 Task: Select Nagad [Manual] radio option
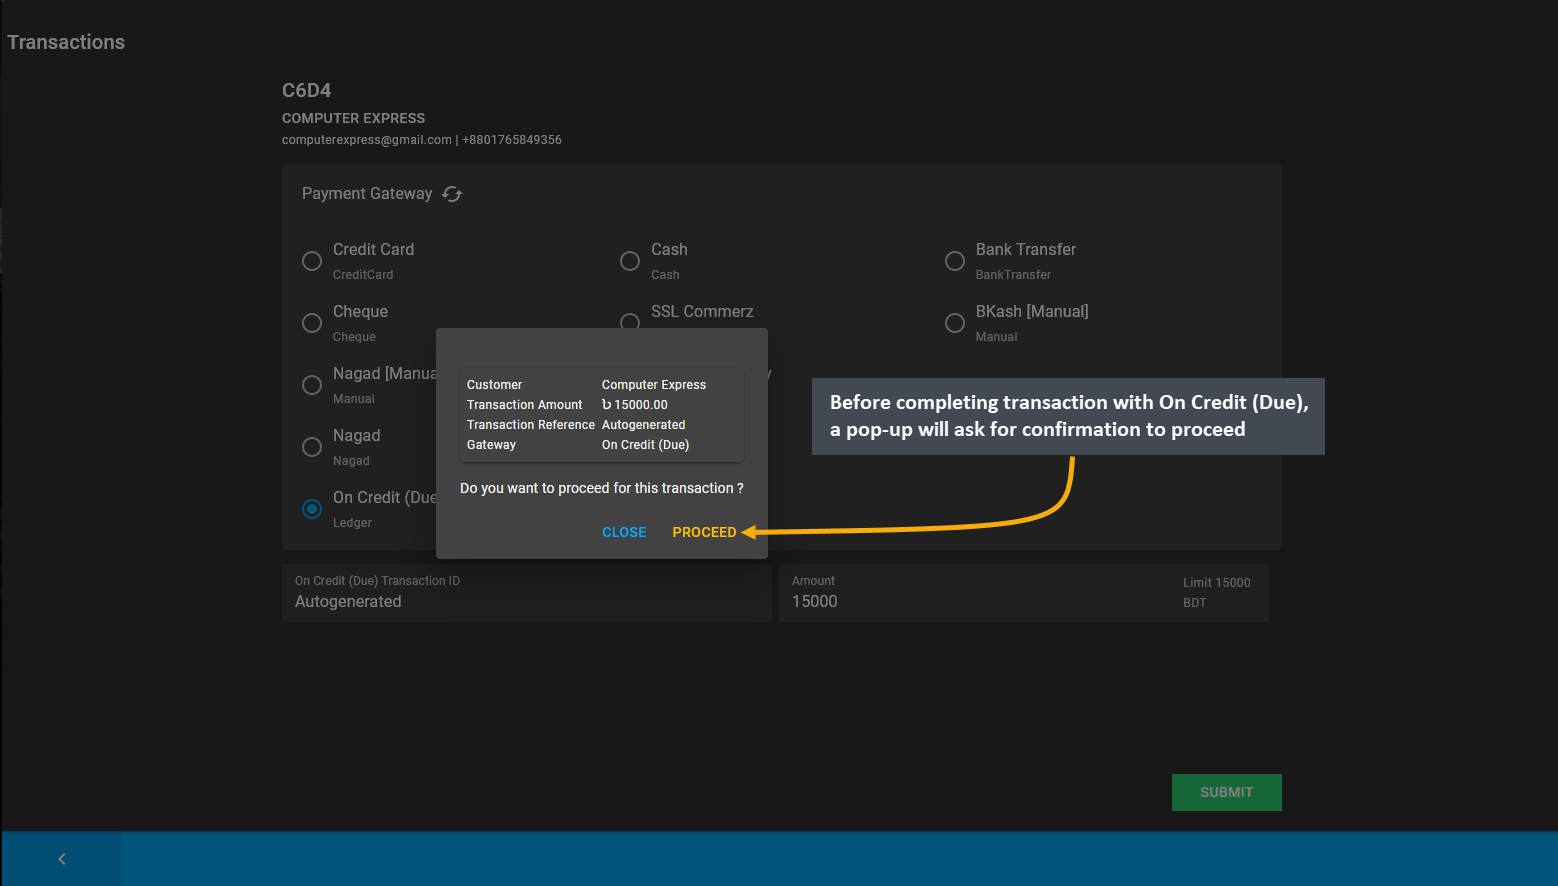(312, 385)
